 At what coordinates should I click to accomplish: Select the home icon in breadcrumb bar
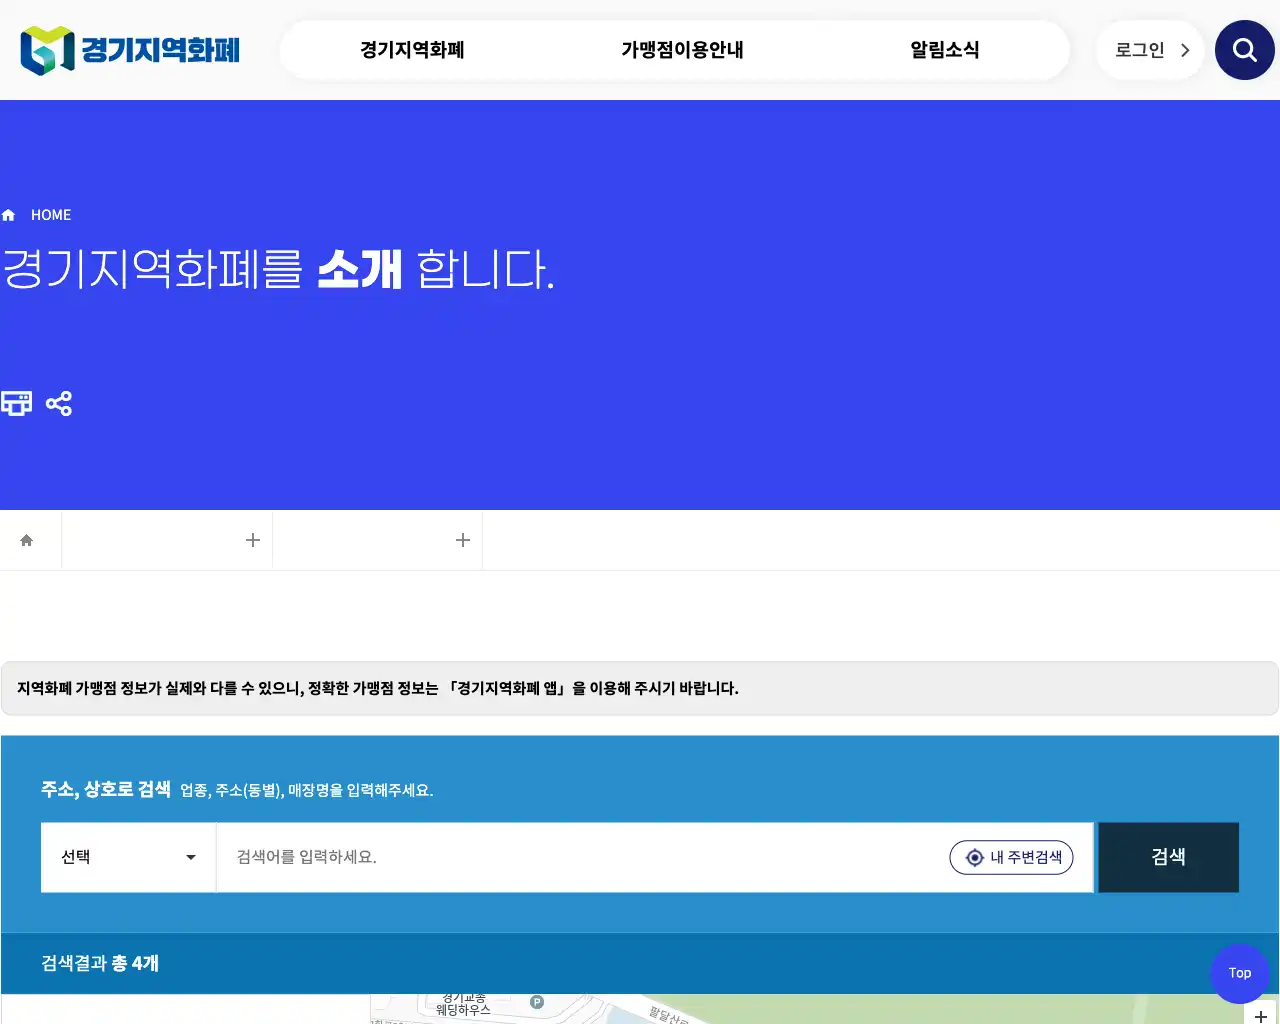pyautogui.click(x=28, y=539)
